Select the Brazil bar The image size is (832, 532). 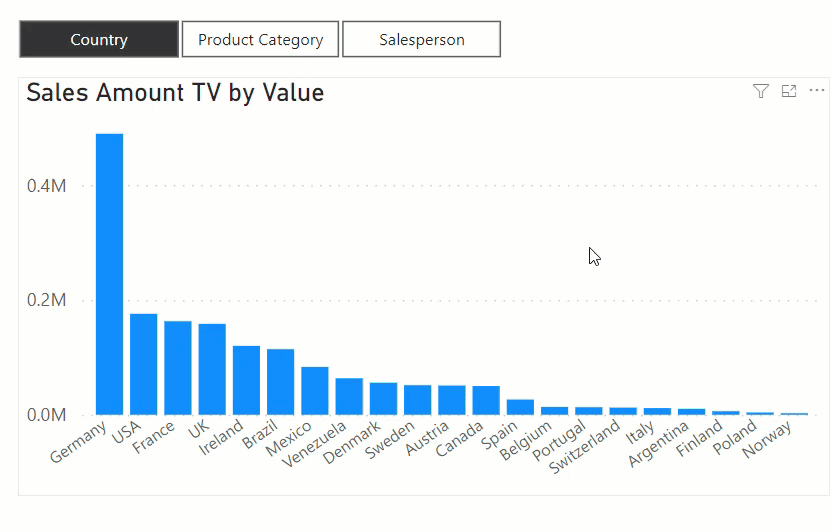pos(281,382)
